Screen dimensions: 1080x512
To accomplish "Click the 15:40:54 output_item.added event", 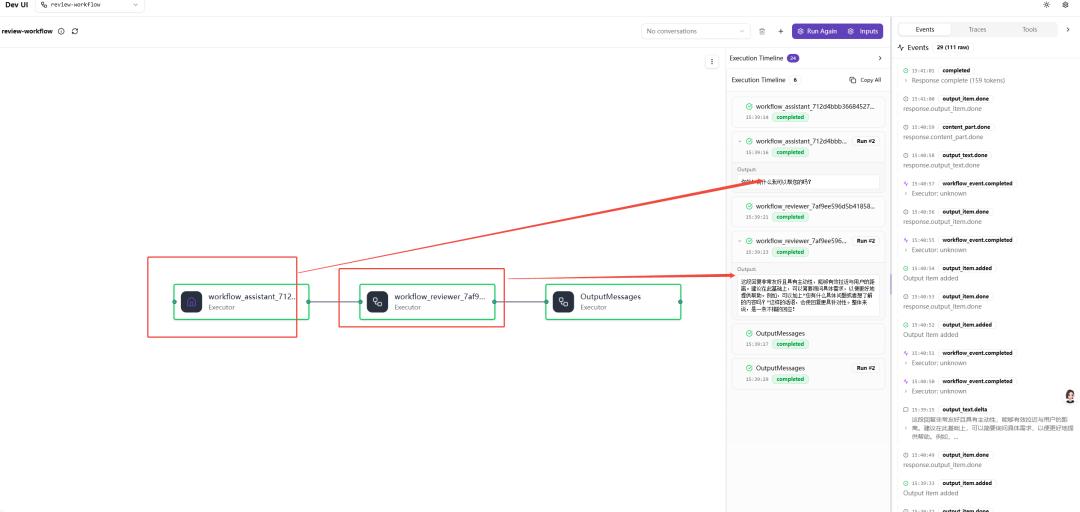I will pos(985,273).
